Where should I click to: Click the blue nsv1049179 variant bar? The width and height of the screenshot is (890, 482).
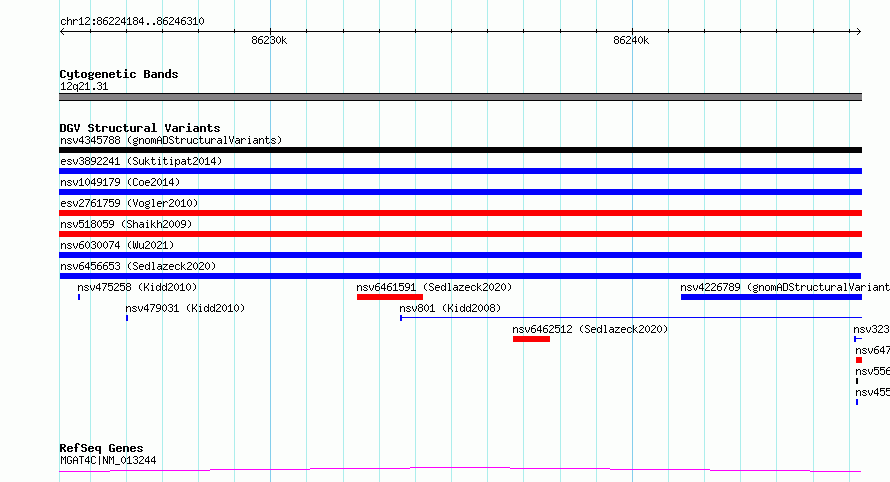(460, 192)
